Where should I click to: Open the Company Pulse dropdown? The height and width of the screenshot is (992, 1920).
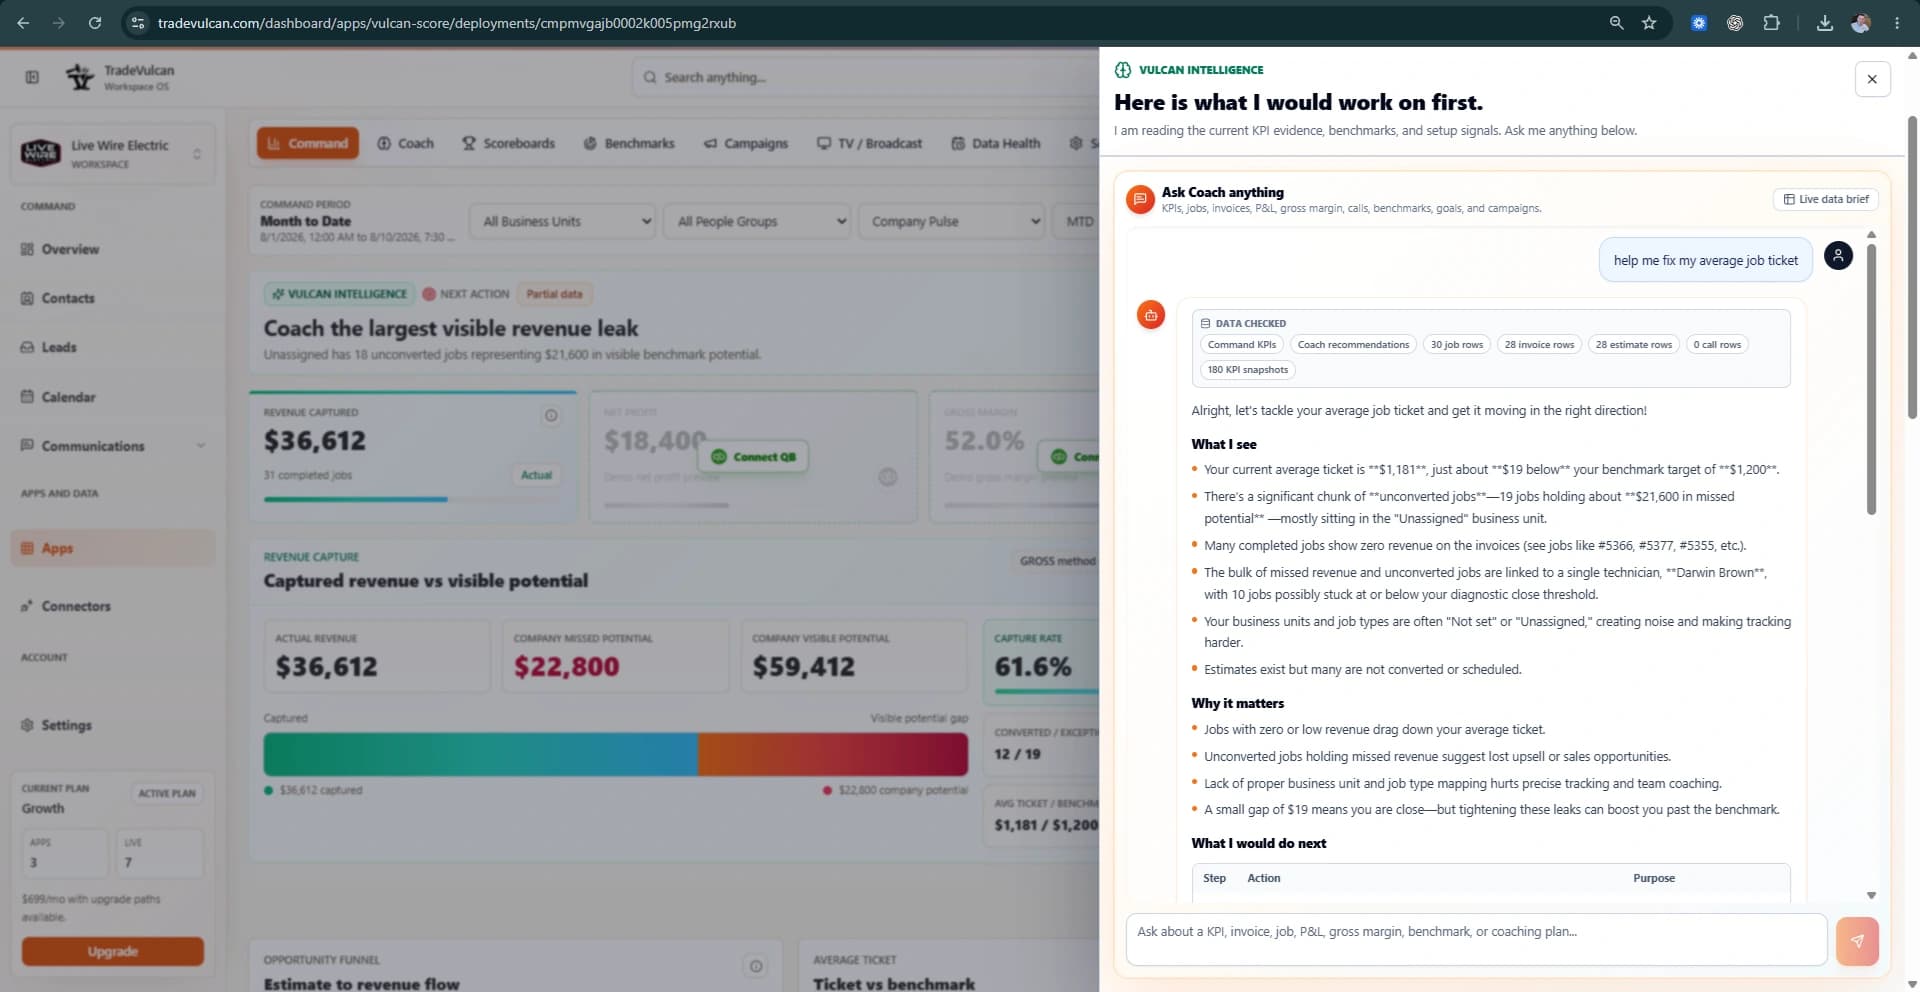[951, 221]
